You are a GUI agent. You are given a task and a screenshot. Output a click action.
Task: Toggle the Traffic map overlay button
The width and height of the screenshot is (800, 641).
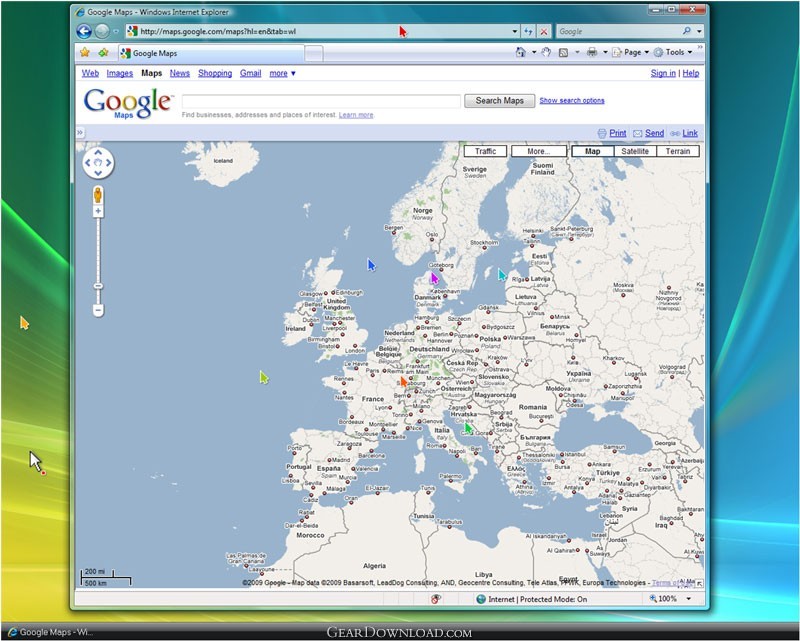coord(485,151)
